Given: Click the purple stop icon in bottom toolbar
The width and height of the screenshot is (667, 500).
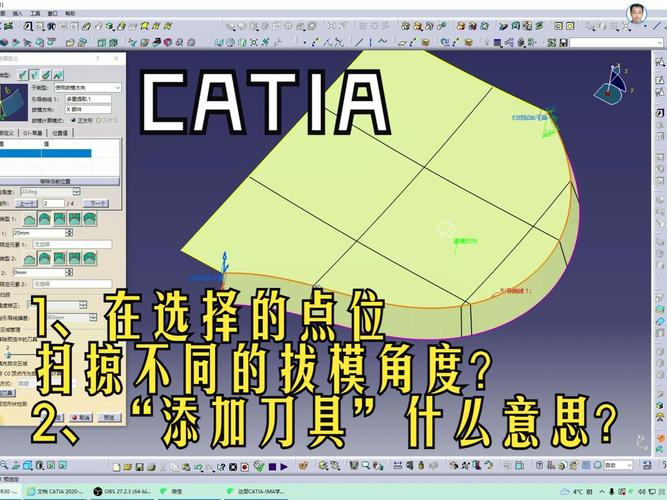Looking at the screenshot, I should 272,467.
